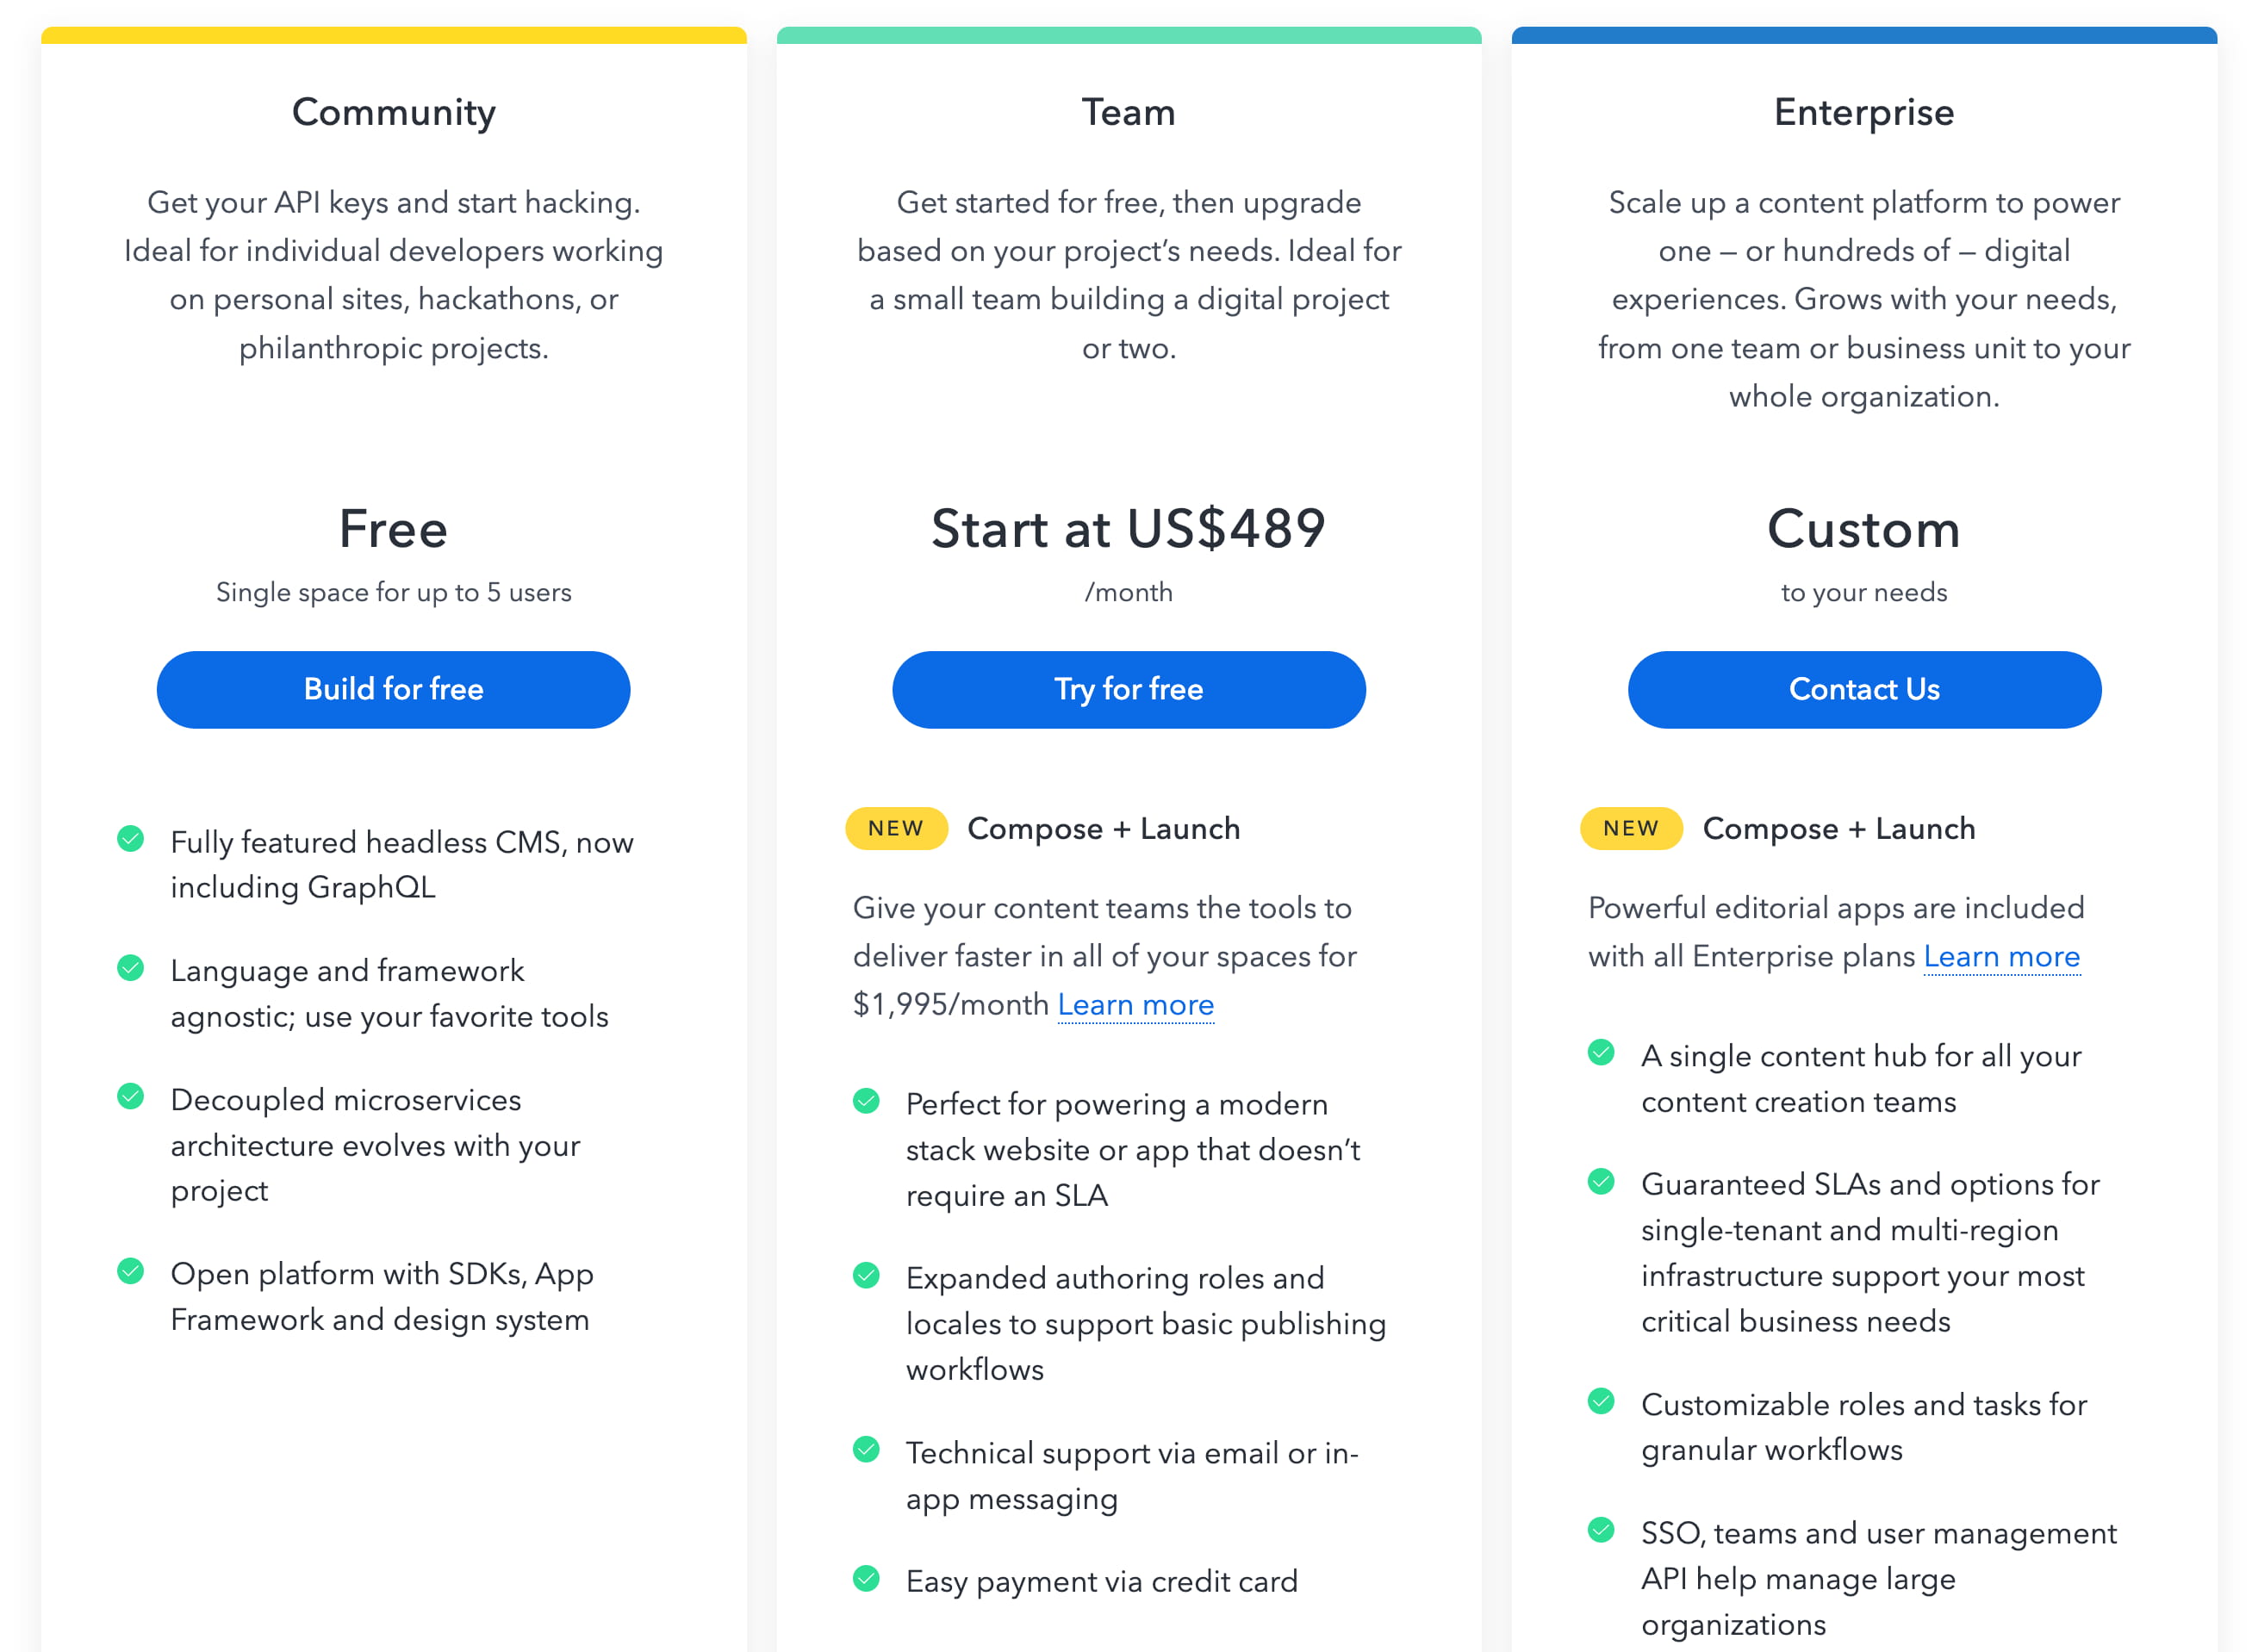This screenshot has width=2252, height=1652.
Task: Click the check icon beside 'A single content hub'
Action: point(1601,1052)
